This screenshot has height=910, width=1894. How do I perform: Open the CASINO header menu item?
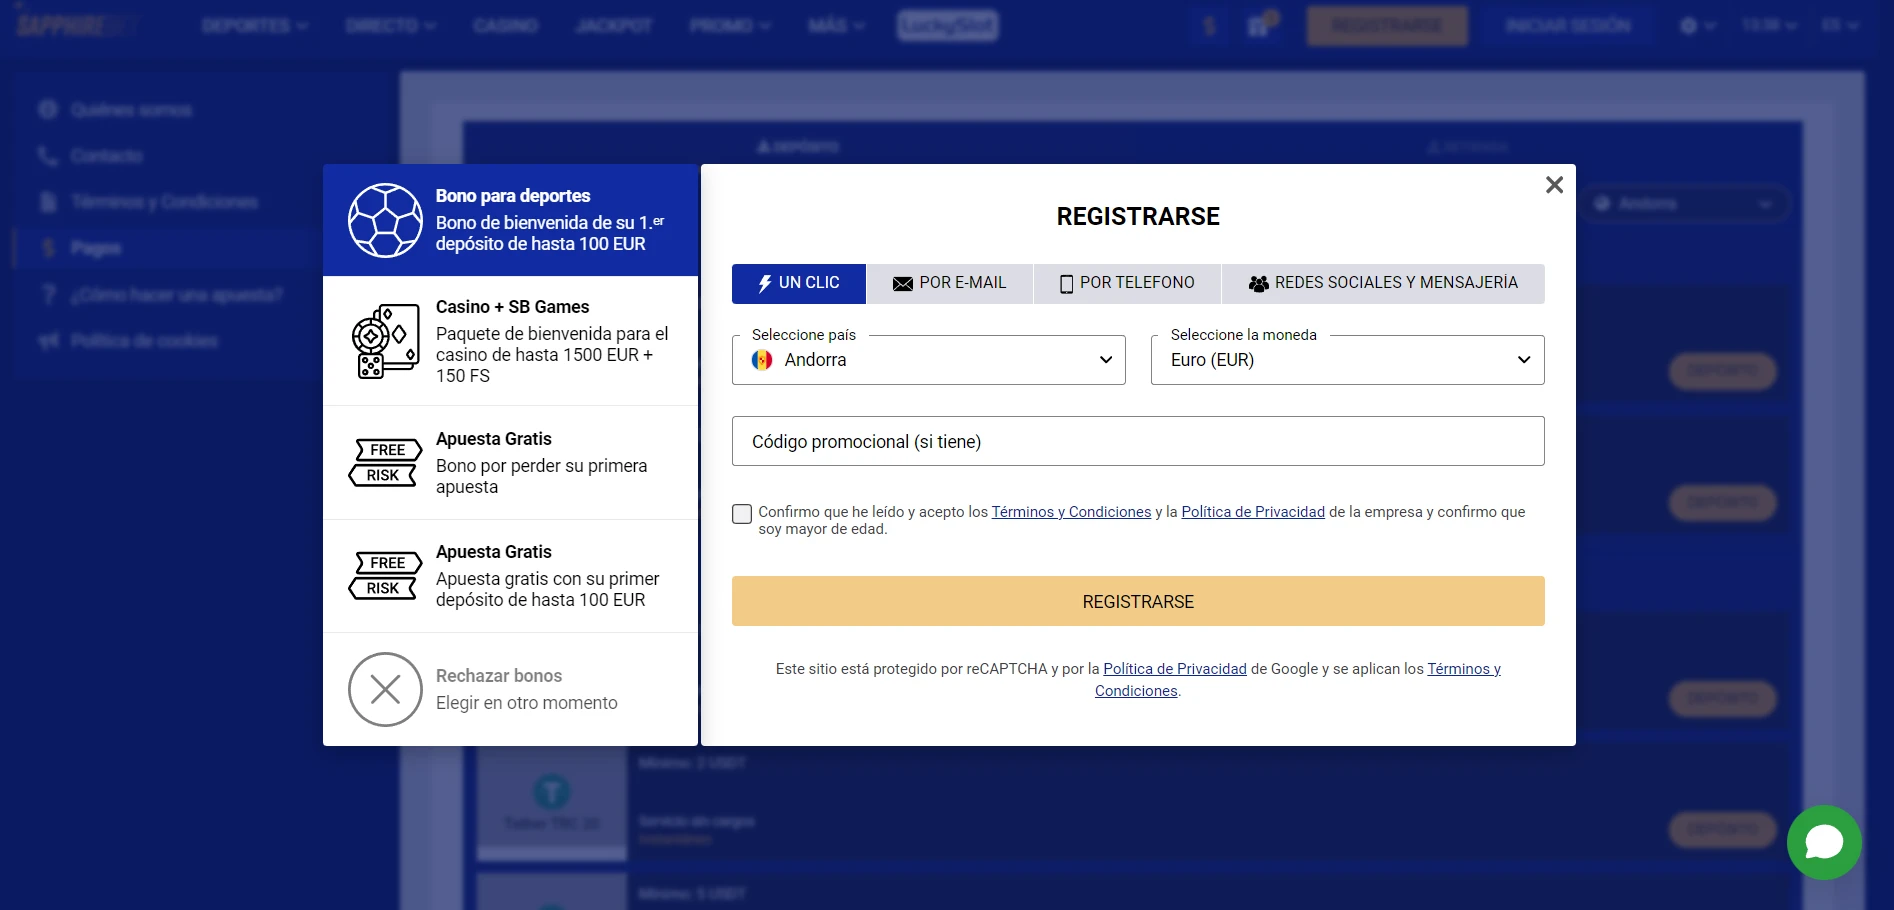506,26
